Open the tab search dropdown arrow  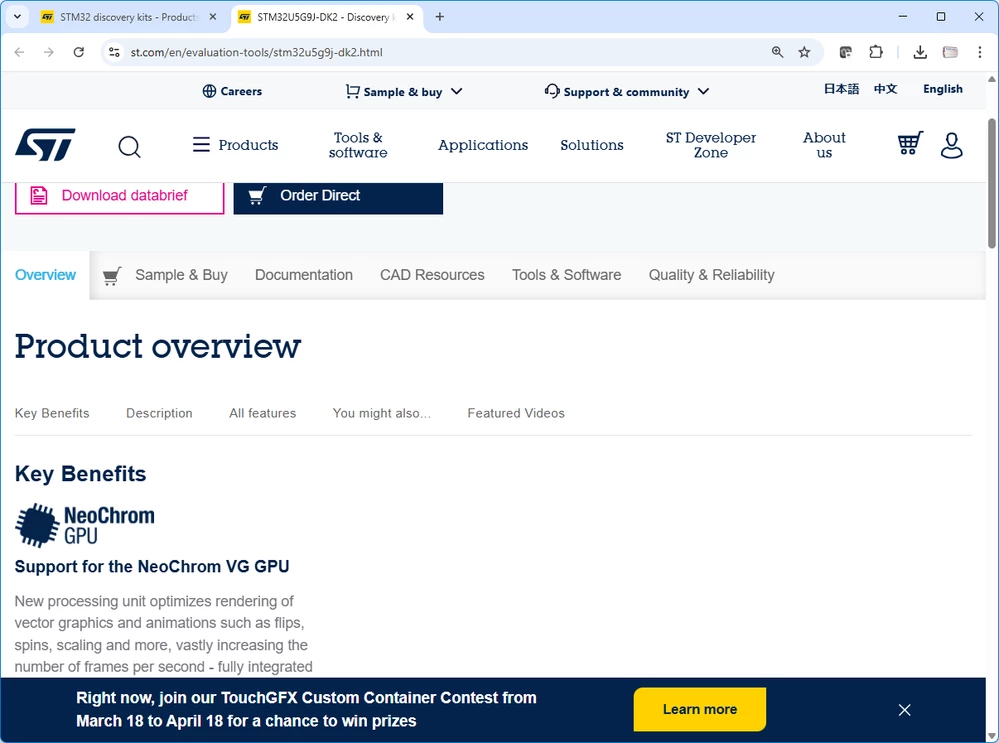click(17, 17)
